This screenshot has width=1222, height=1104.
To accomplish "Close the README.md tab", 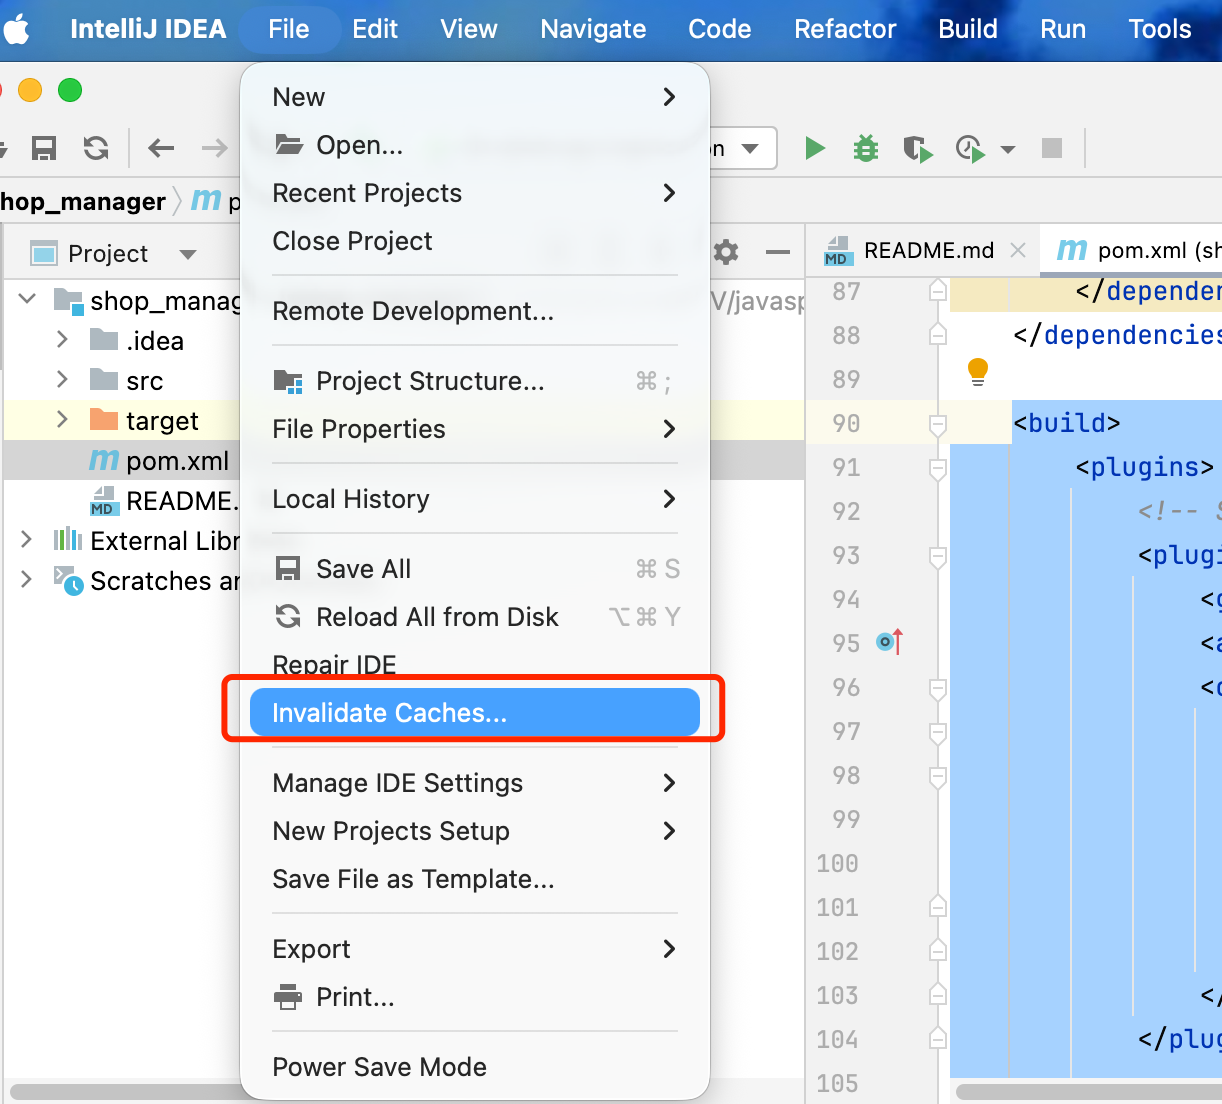I will (x=1018, y=250).
